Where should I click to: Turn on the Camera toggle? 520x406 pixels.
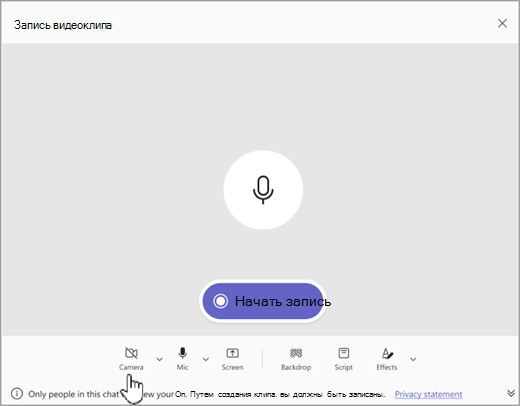pyautogui.click(x=131, y=359)
